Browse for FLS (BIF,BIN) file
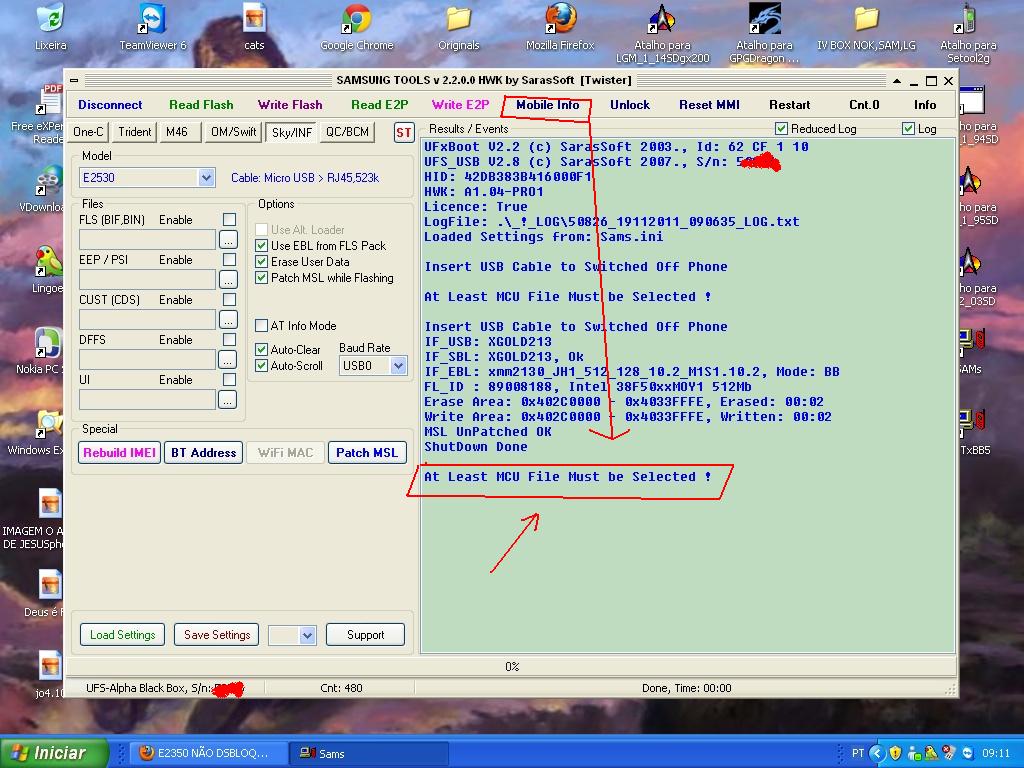Viewport: 1024px width, 768px height. coord(227,240)
